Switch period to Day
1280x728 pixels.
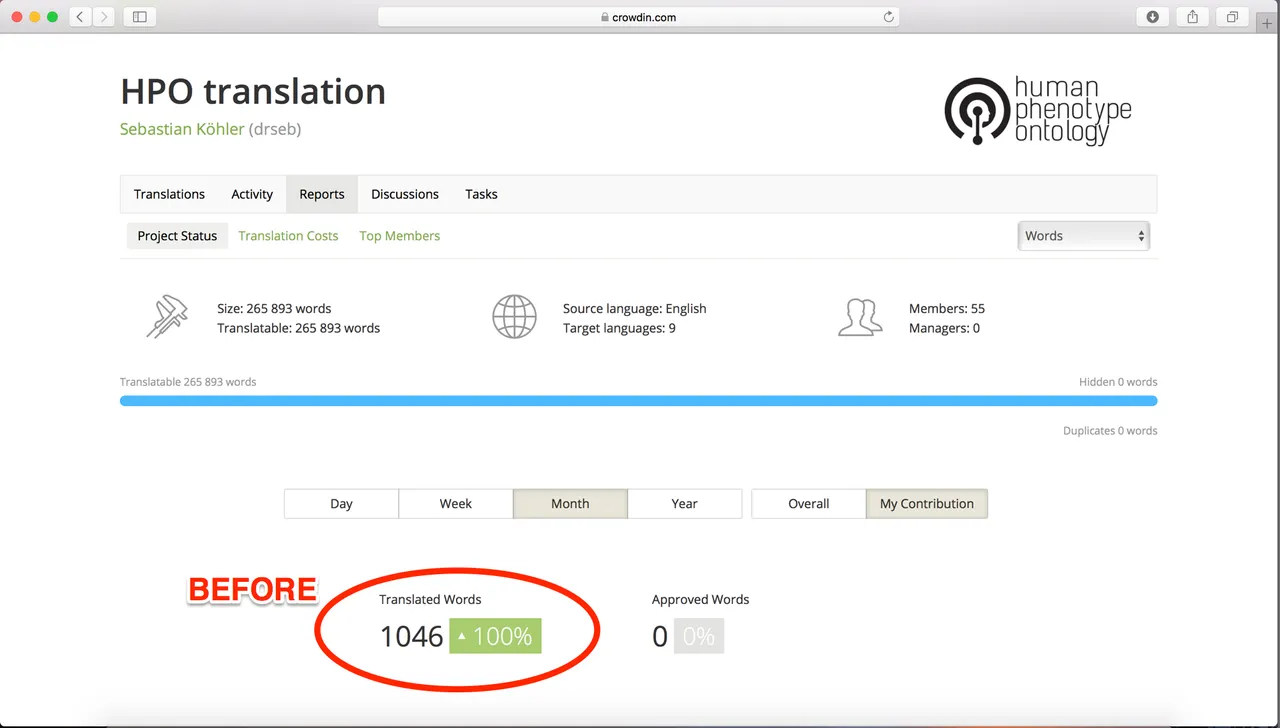(341, 504)
